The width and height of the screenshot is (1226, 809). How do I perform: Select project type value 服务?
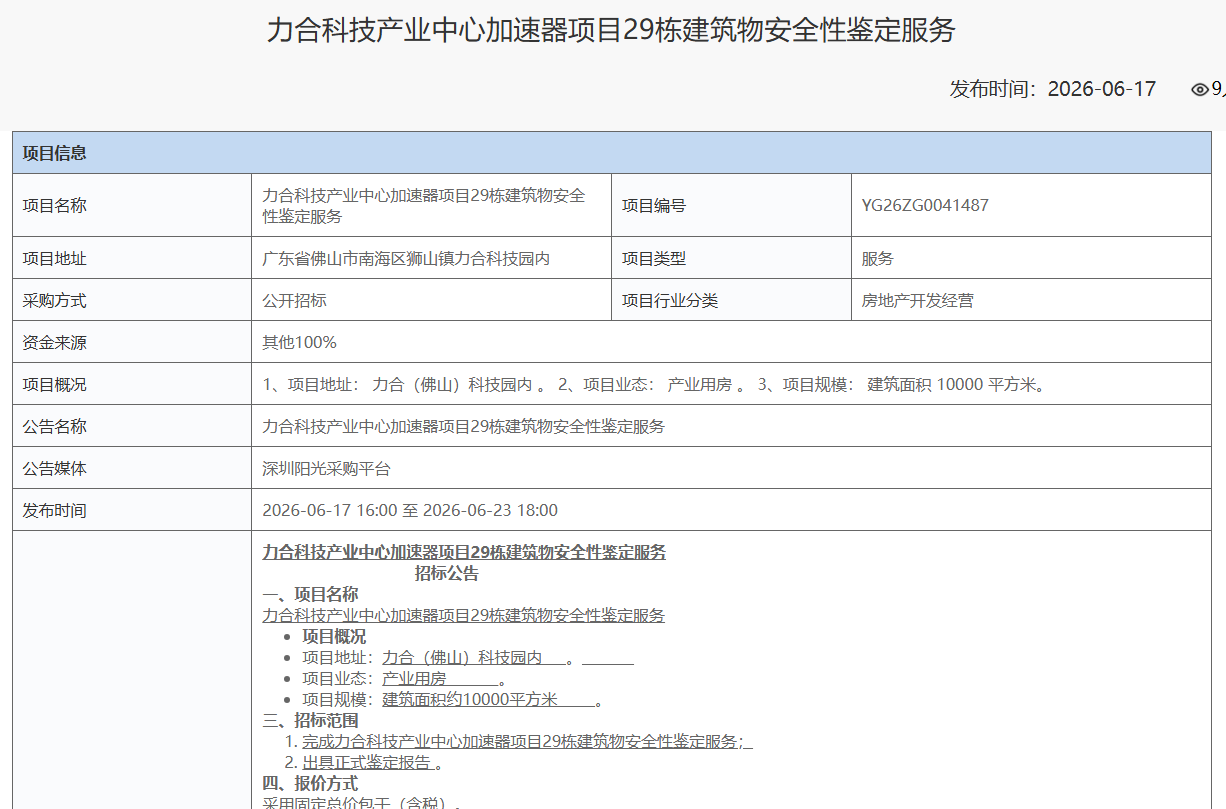point(878,258)
